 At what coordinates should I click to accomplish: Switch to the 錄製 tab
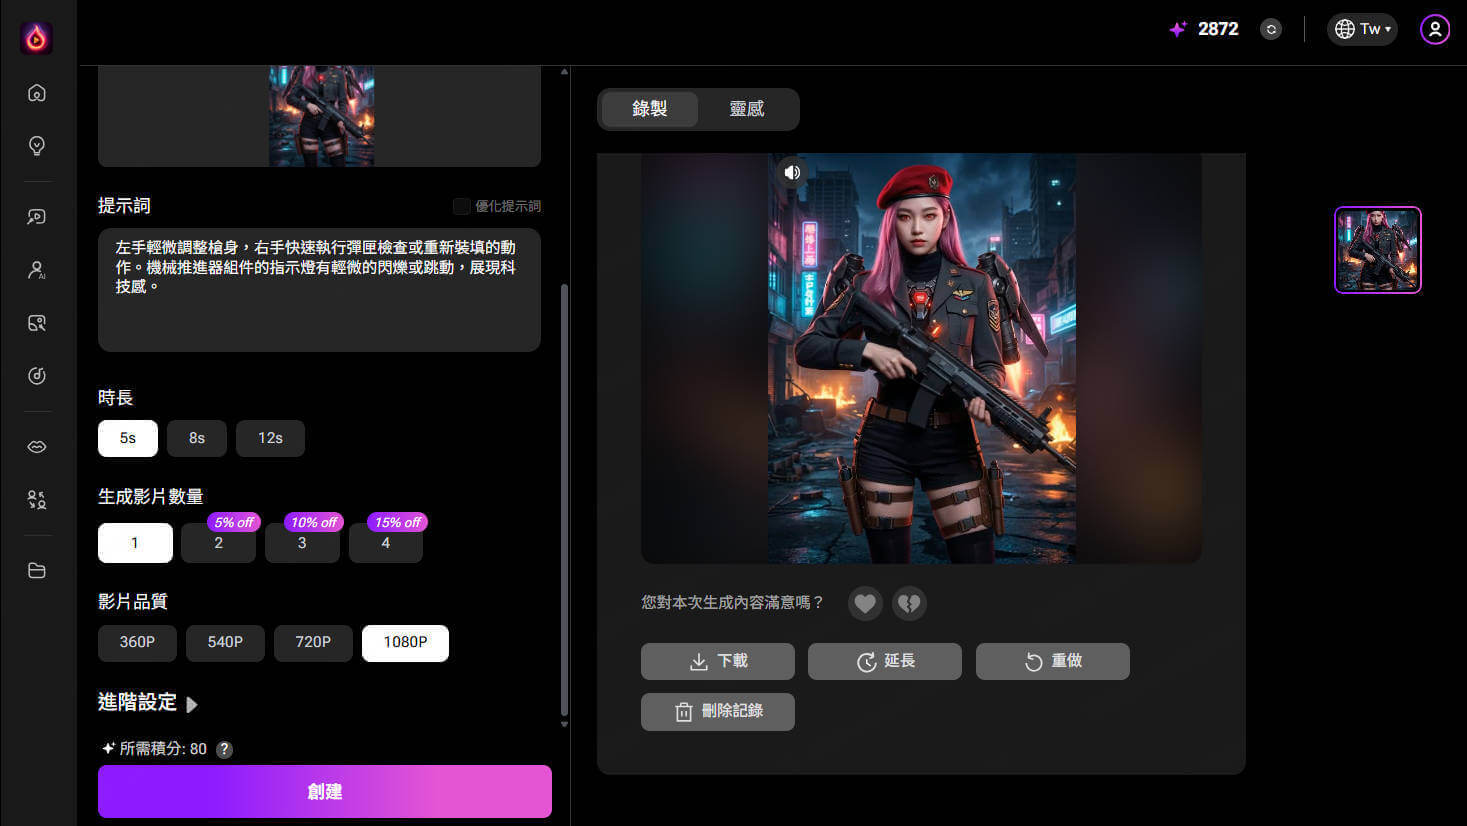648,109
